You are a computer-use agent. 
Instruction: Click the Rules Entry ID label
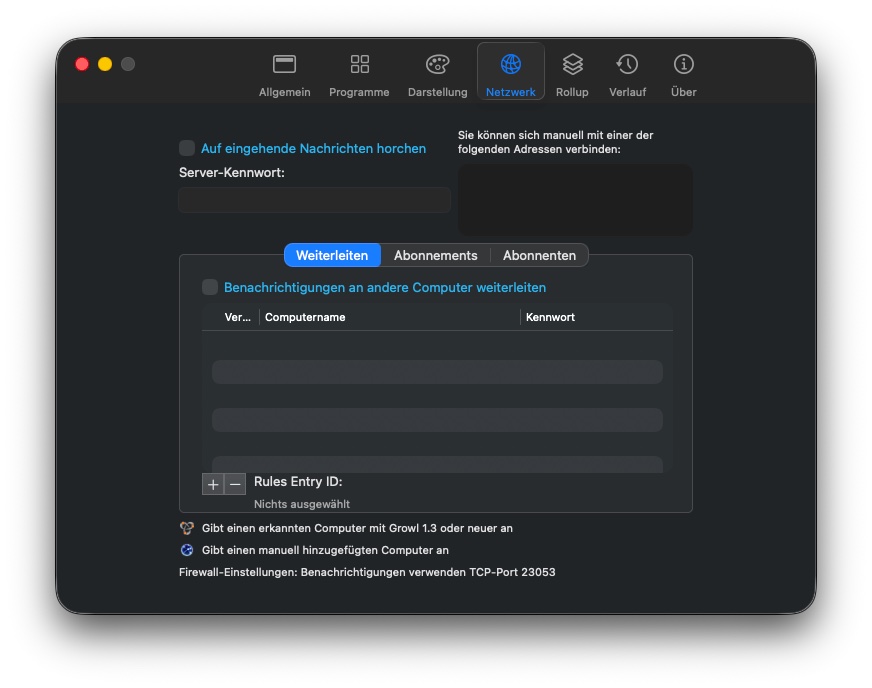[x=298, y=482]
